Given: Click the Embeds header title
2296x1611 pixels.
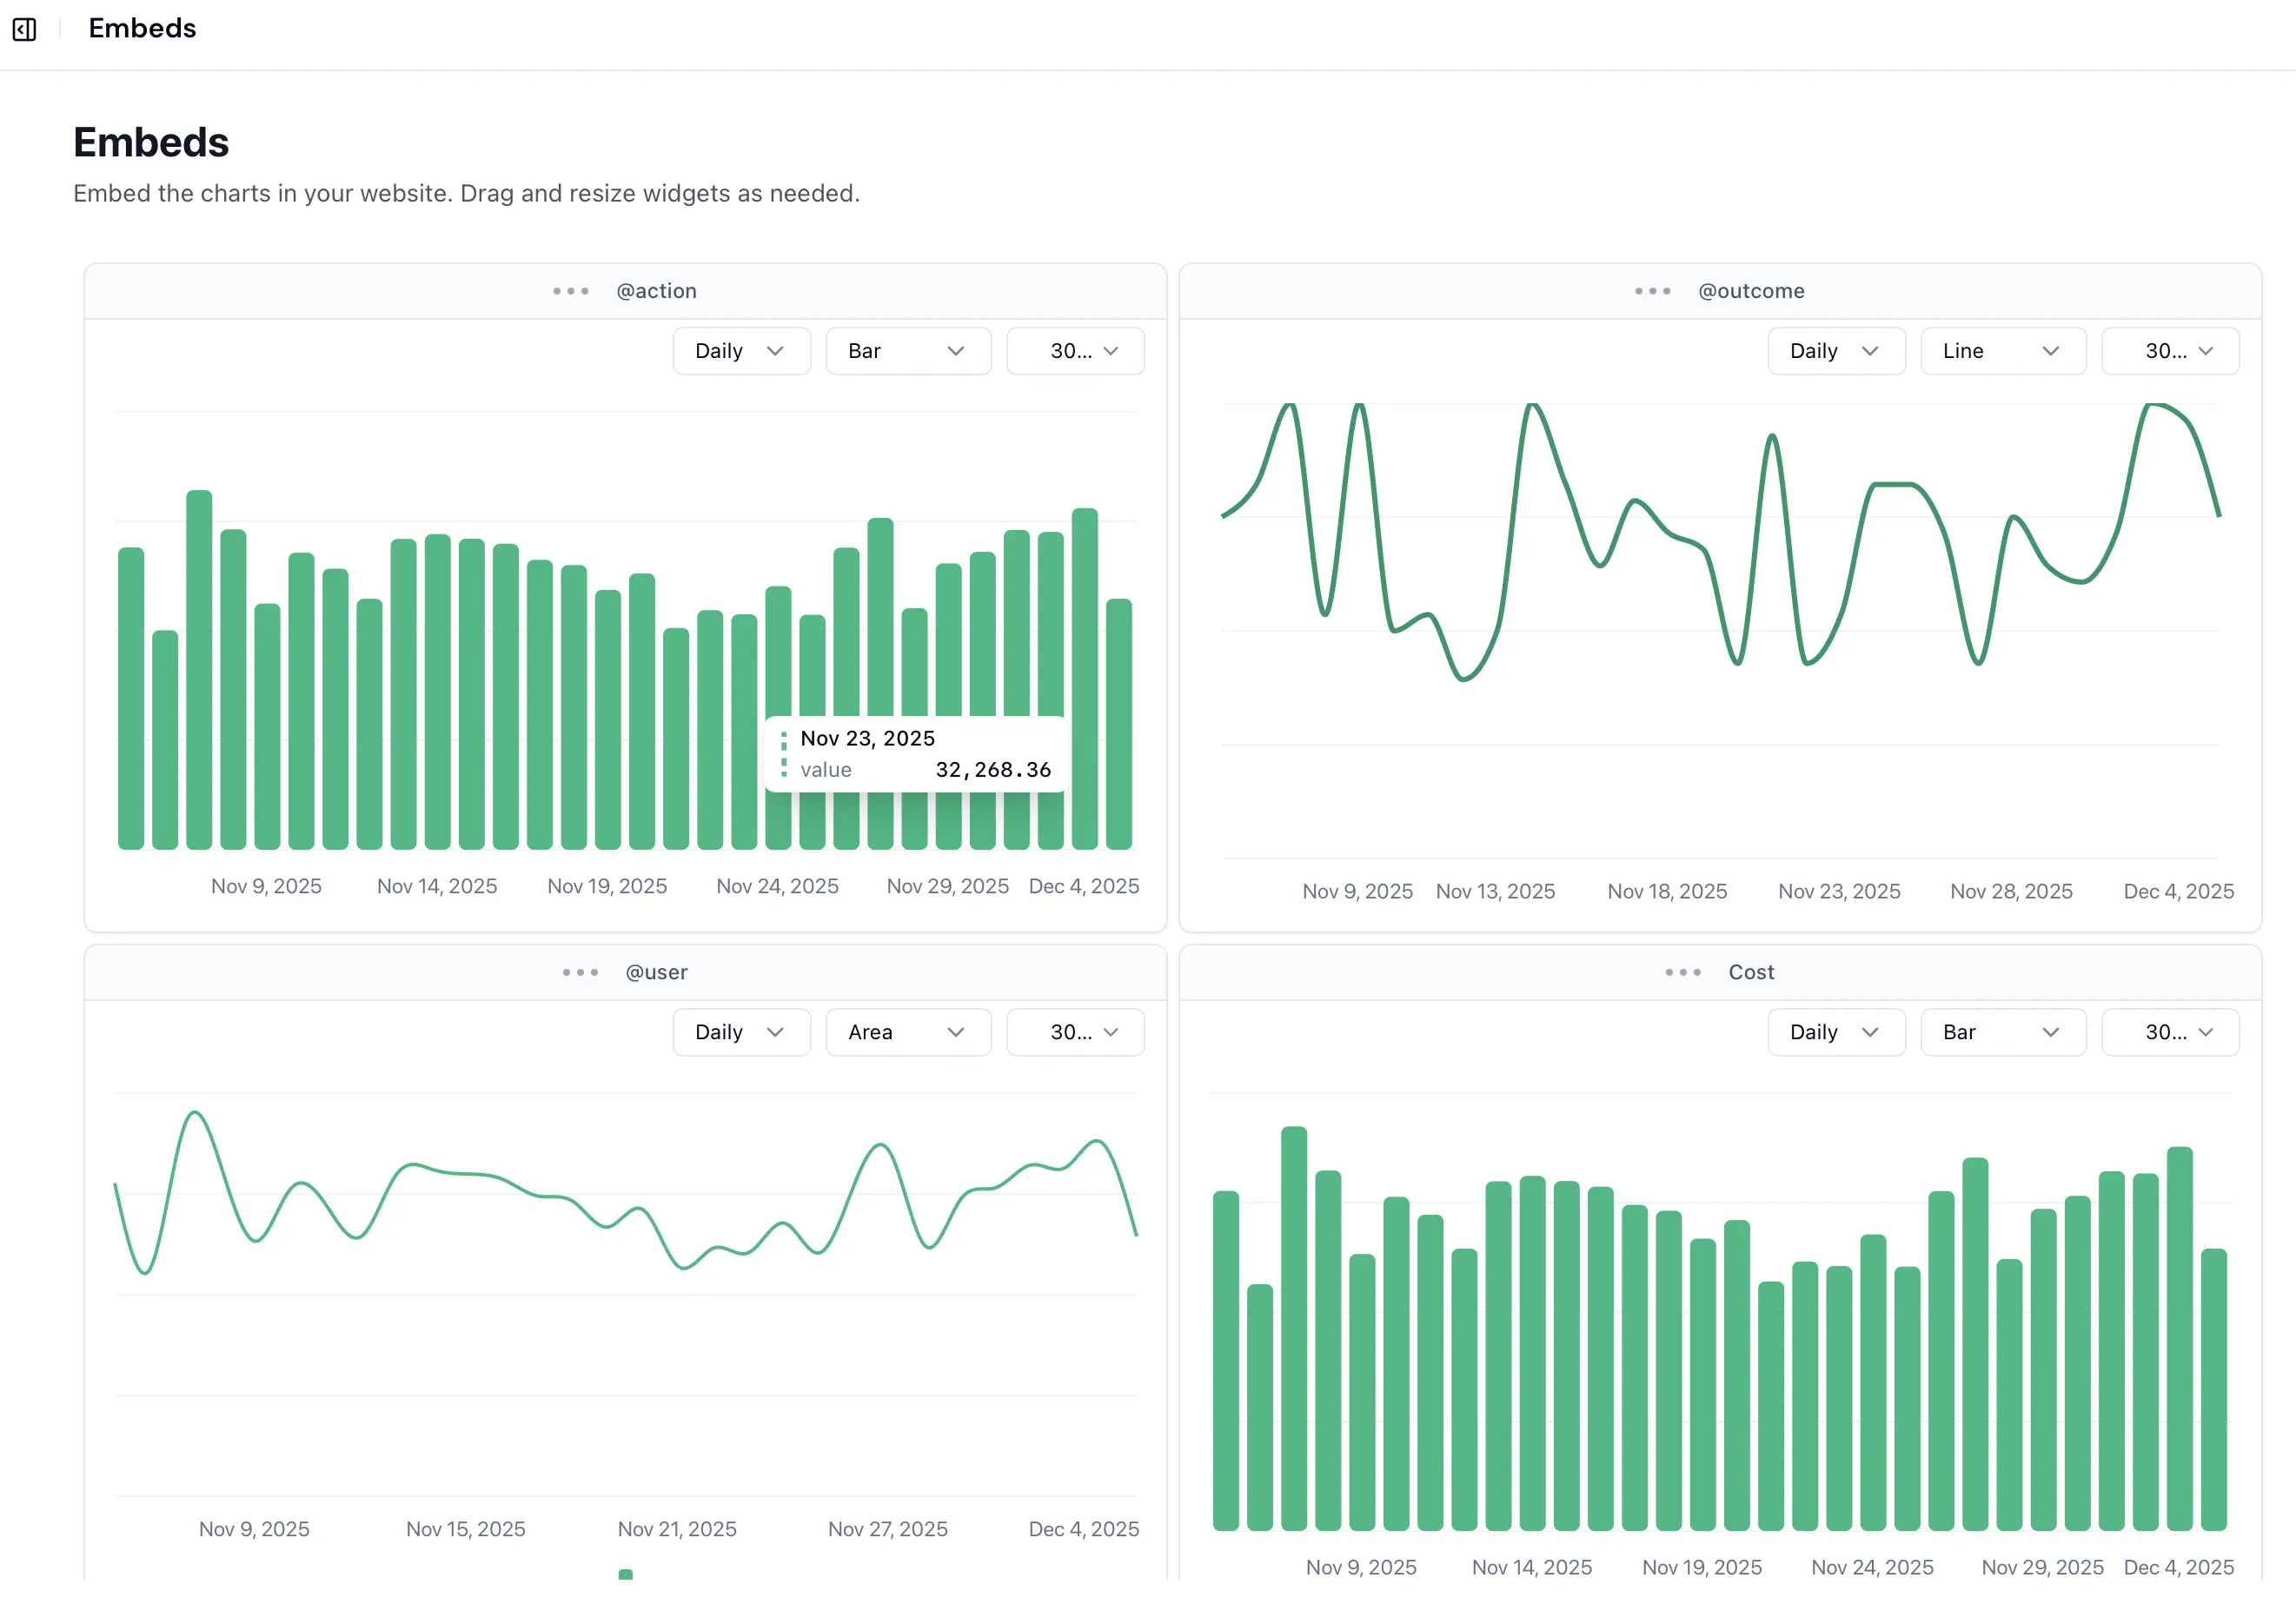Looking at the screenshot, I should point(142,27).
